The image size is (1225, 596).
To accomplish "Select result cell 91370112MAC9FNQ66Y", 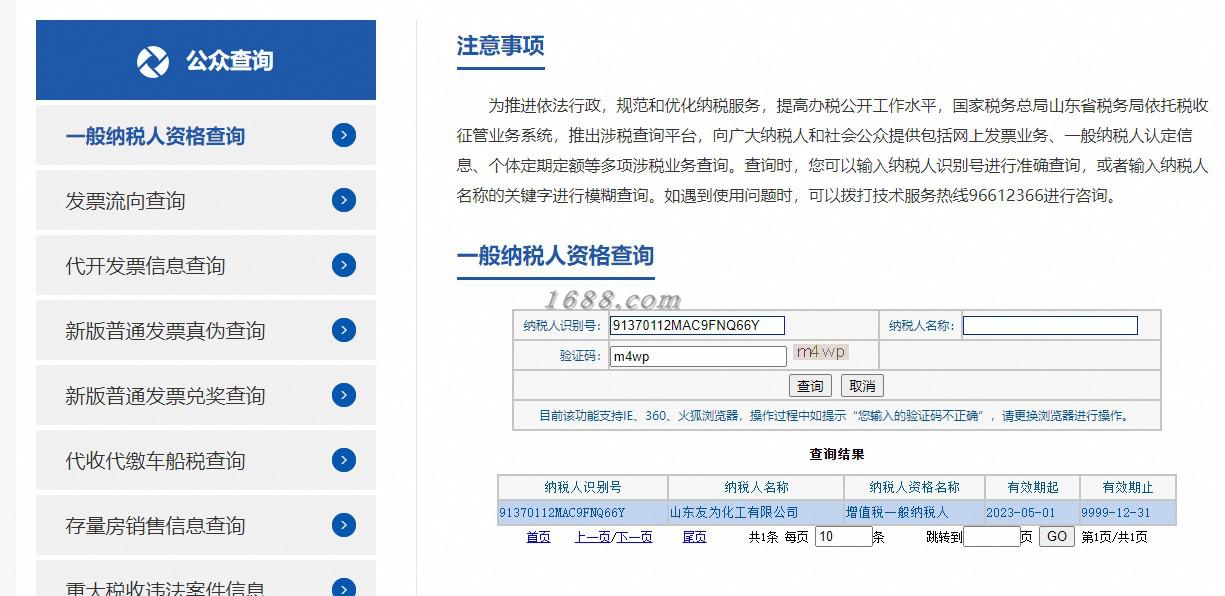I will click(582, 513).
